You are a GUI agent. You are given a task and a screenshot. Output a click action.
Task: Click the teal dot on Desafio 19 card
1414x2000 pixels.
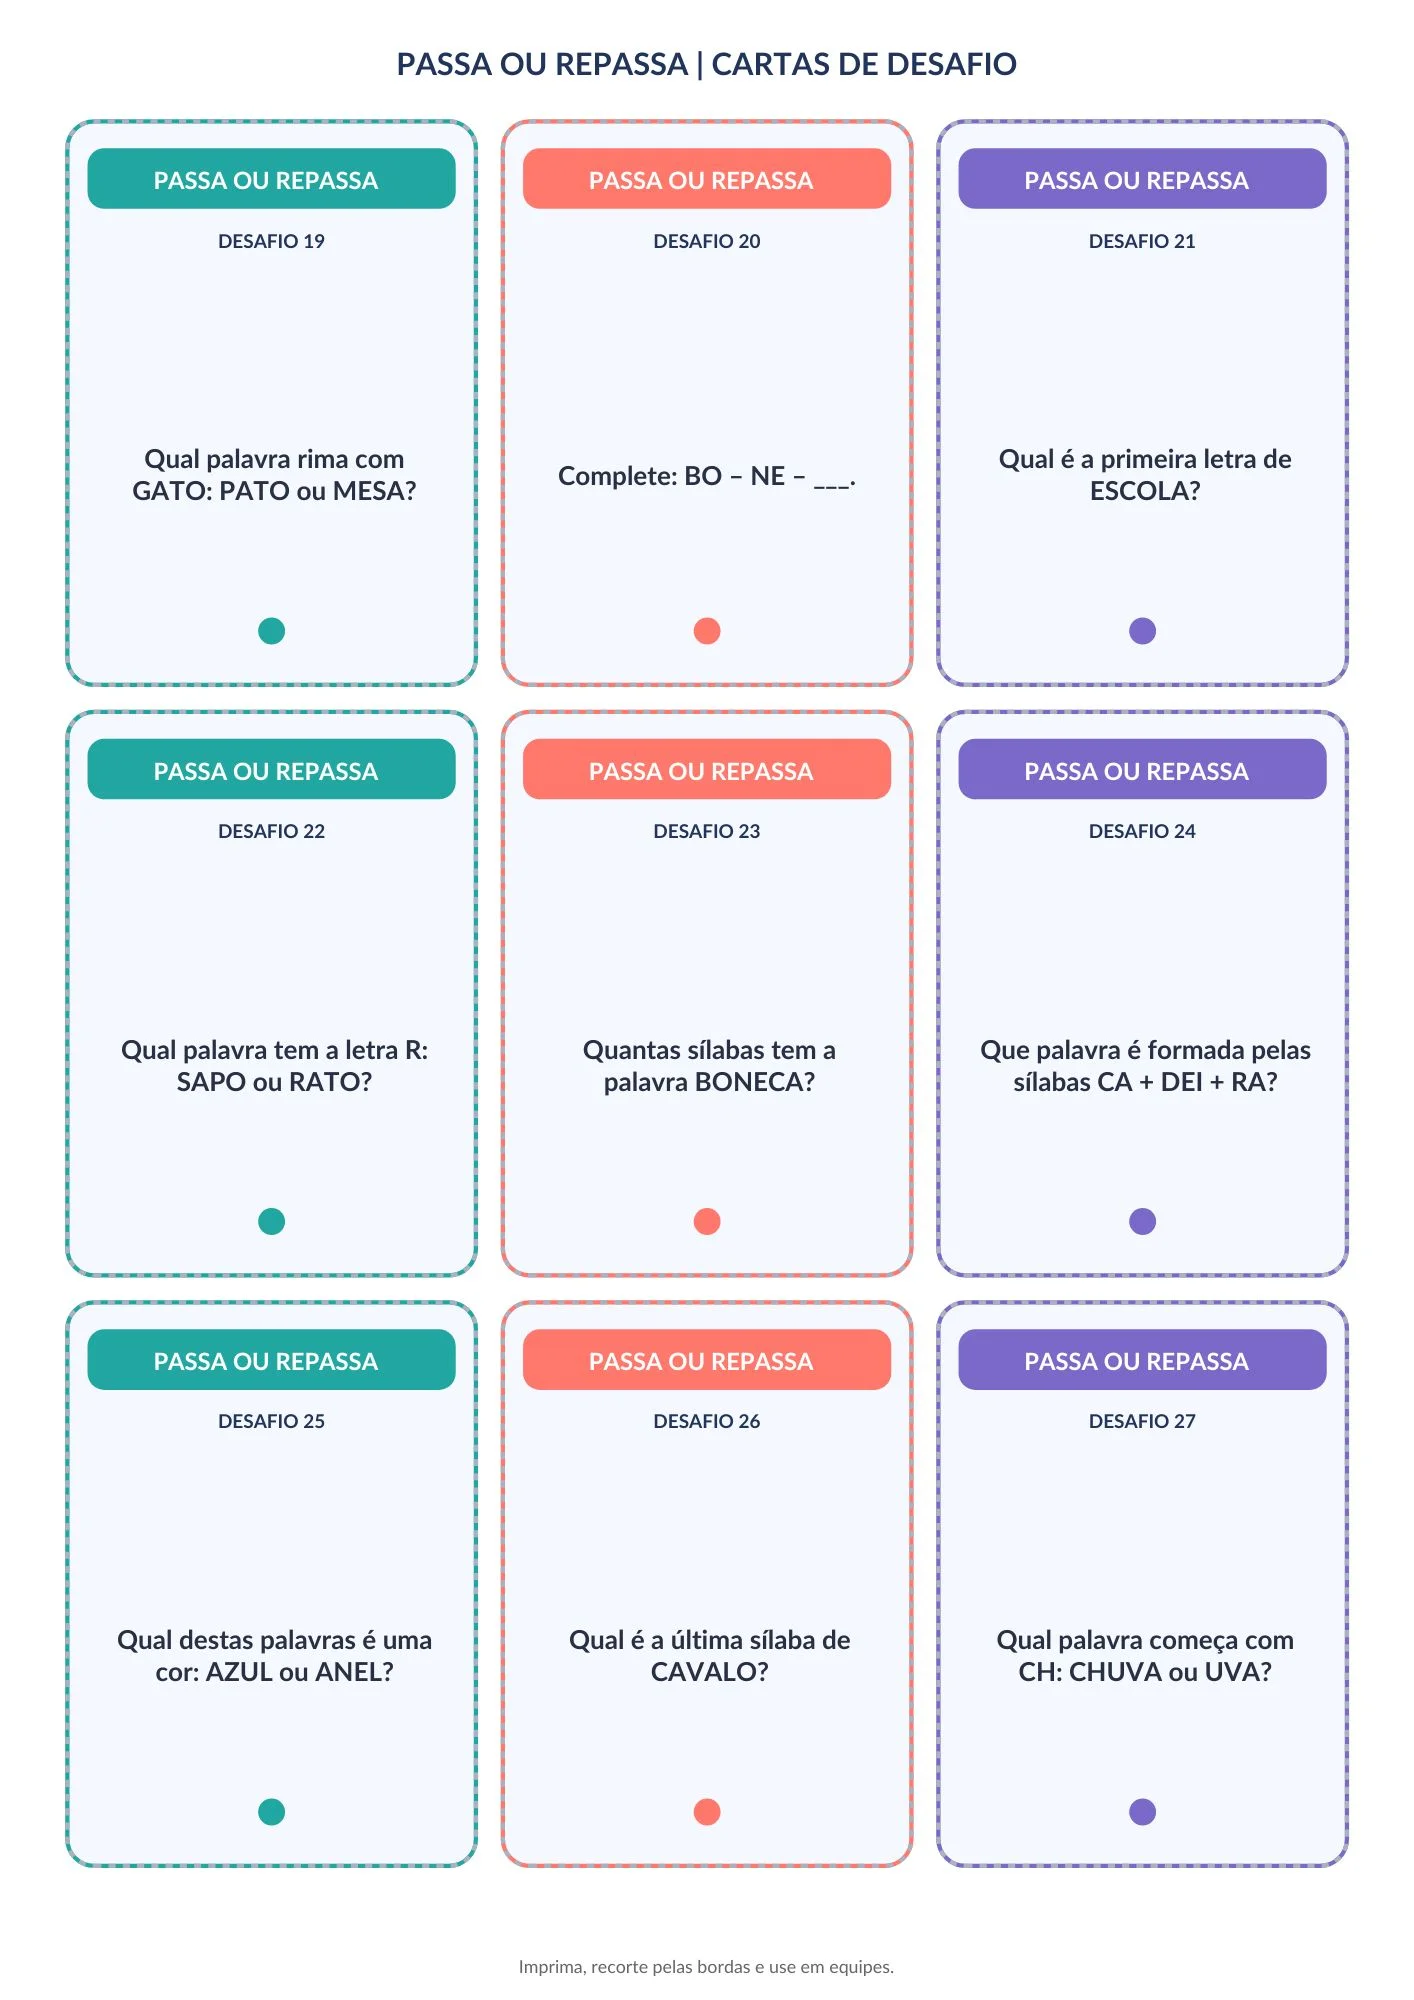click(271, 631)
